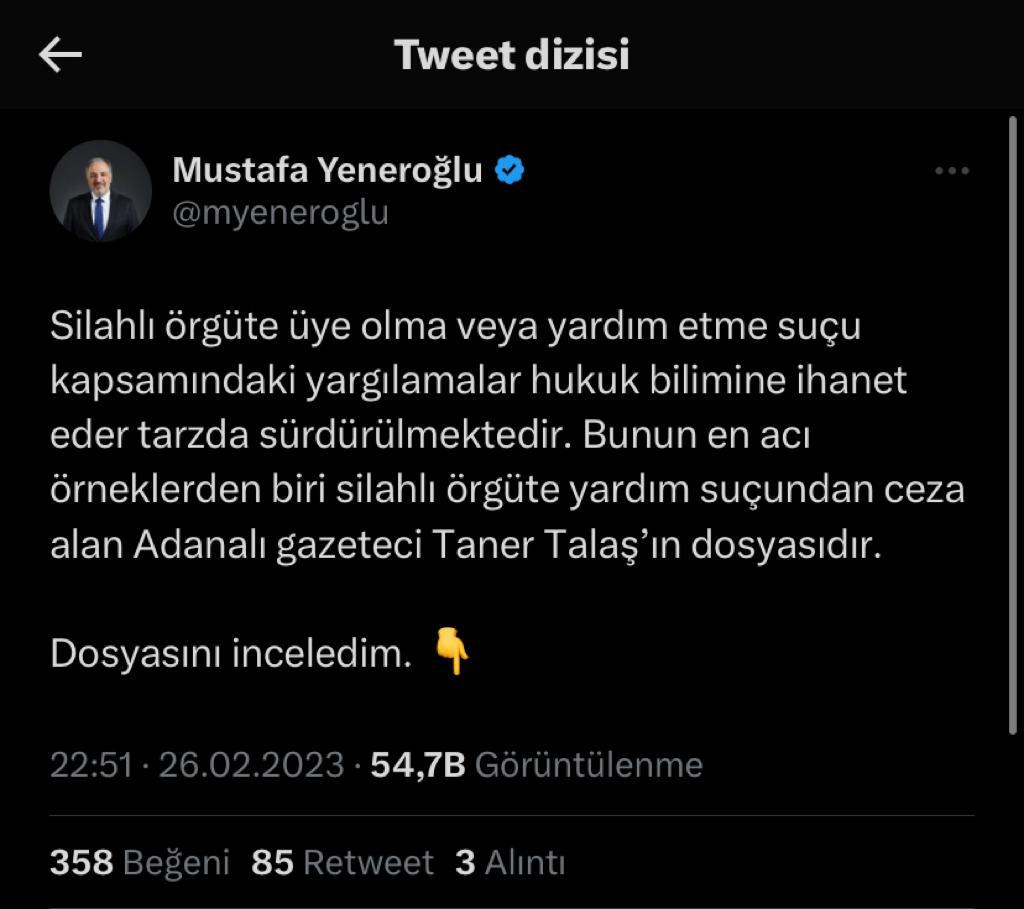Show the 358 Beğeni likes list
The image size is (1024, 909).
(140, 862)
